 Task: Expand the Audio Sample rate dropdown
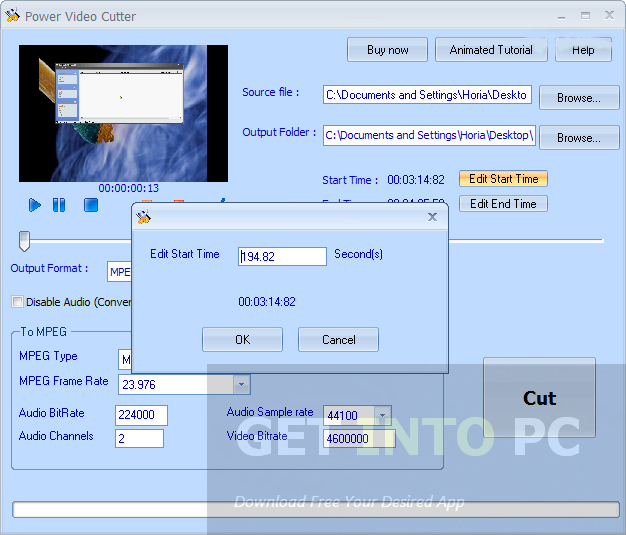[x=382, y=416]
